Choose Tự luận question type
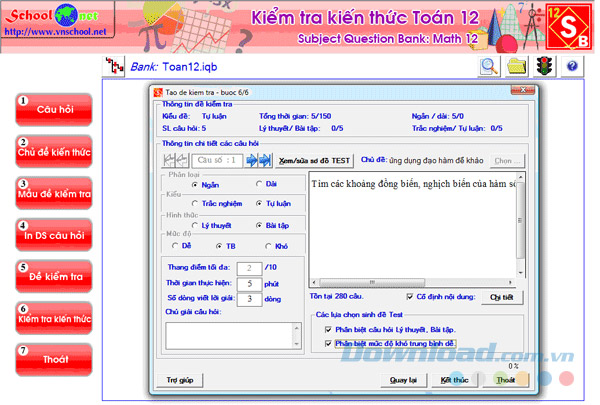Screen dimensions: 600x405 [259, 204]
